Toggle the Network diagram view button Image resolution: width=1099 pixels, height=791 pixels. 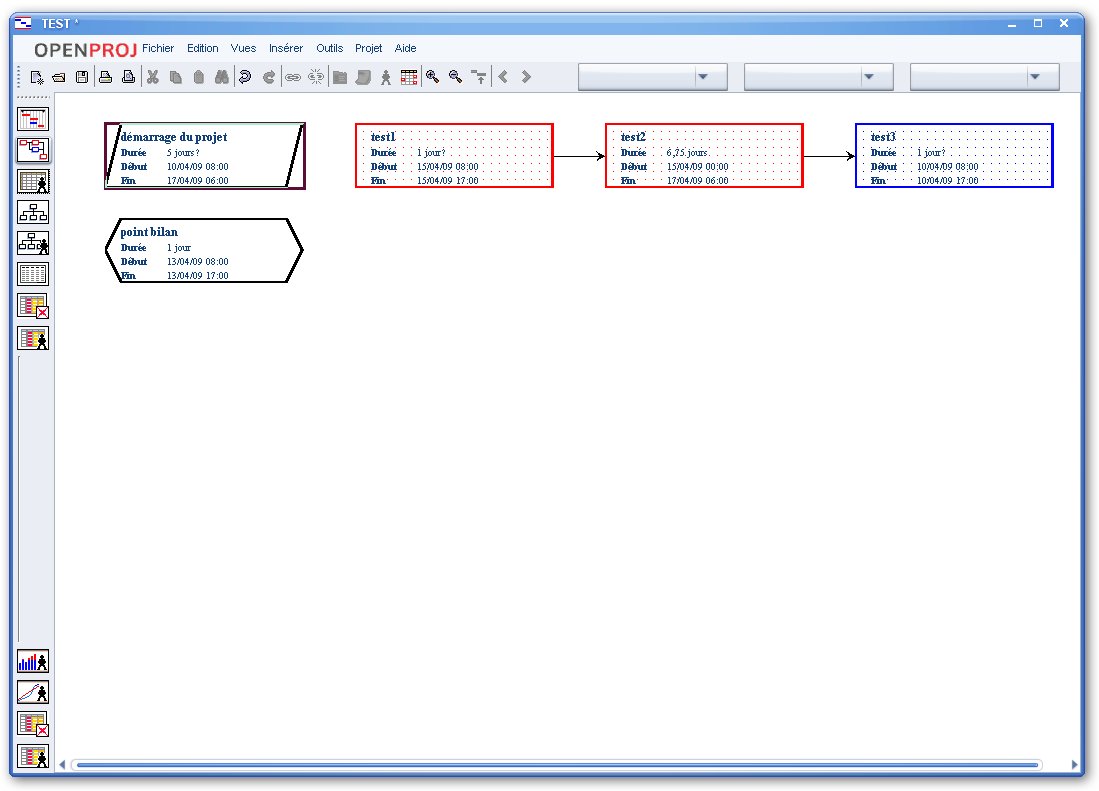pyautogui.click(x=33, y=150)
